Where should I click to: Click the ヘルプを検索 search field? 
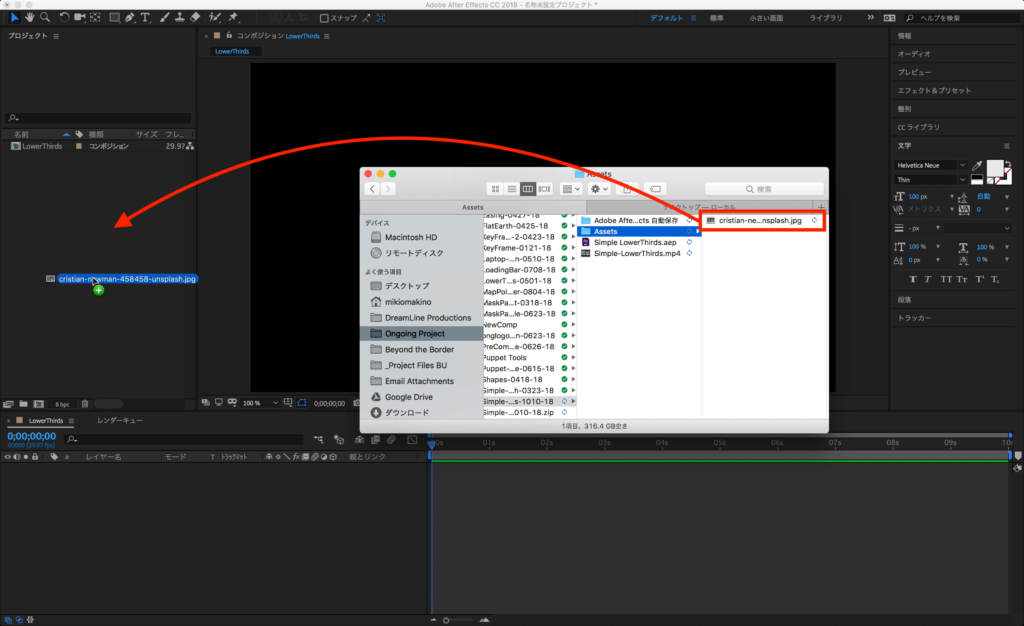963,18
